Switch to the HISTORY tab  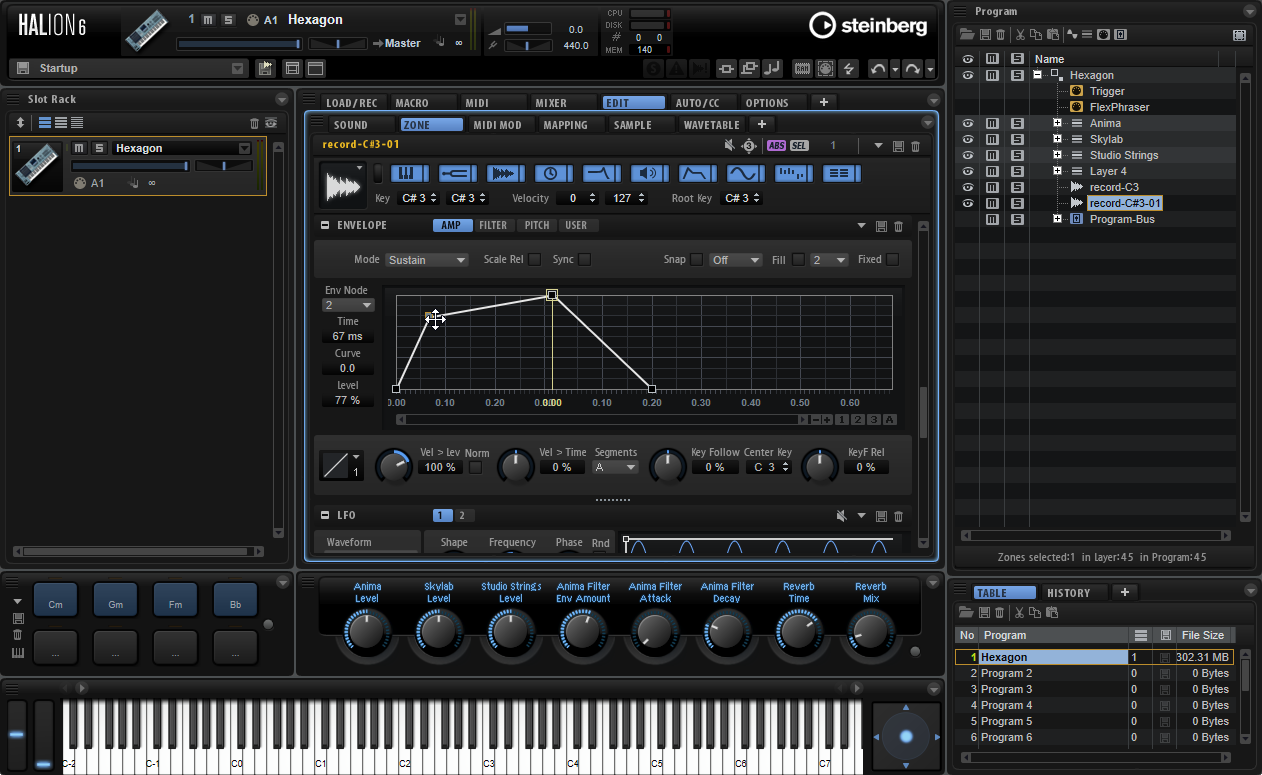point(1068,593)
